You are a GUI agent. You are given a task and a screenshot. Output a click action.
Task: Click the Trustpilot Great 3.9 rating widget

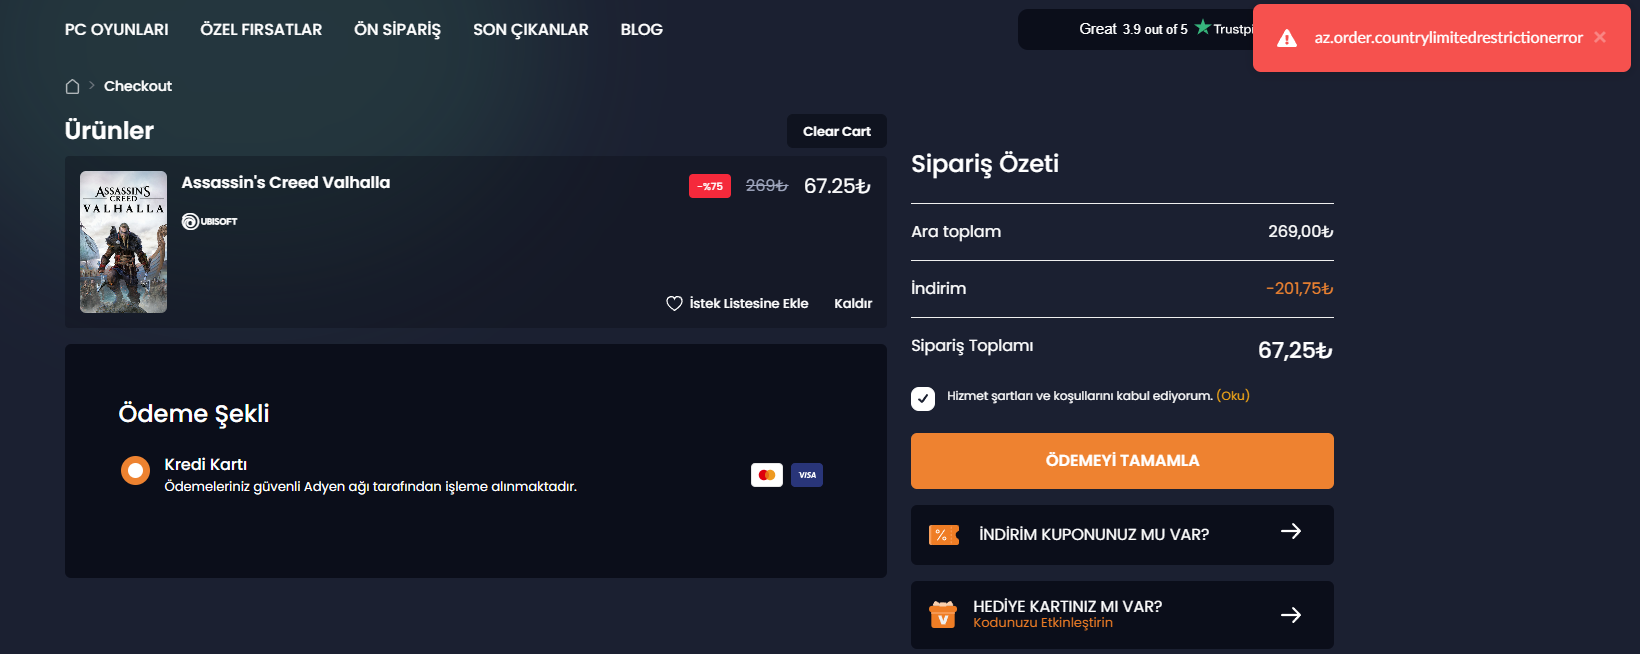1135,29
